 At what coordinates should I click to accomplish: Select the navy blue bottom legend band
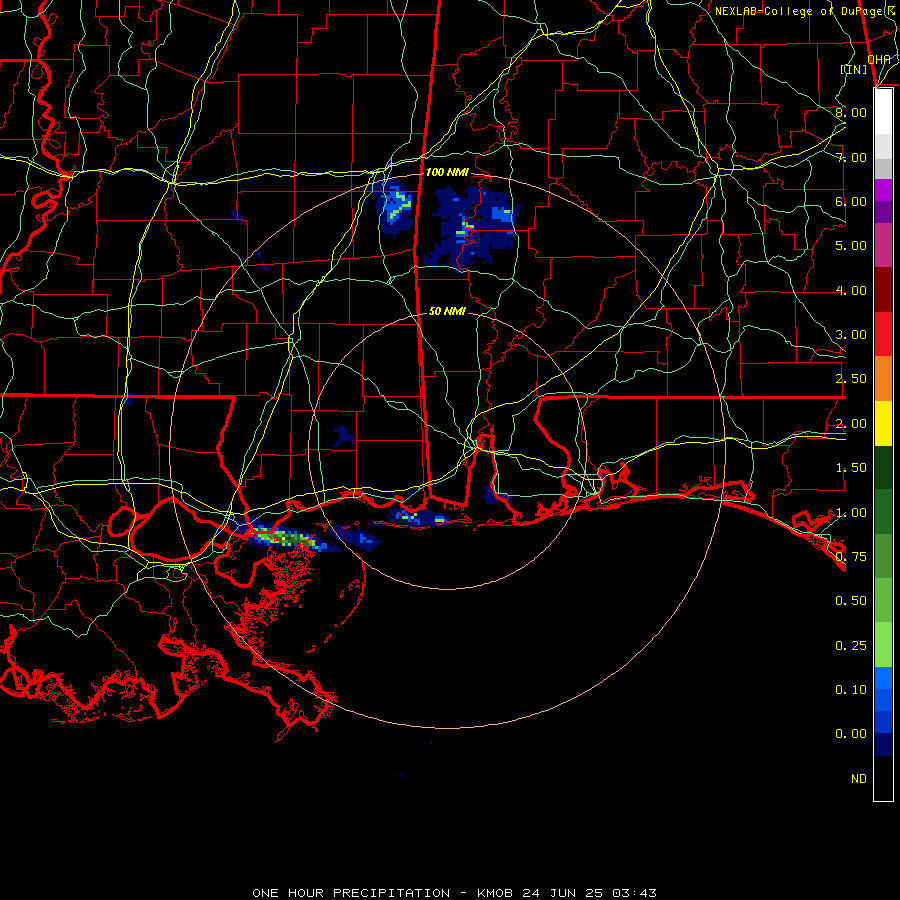click(883, 744)
